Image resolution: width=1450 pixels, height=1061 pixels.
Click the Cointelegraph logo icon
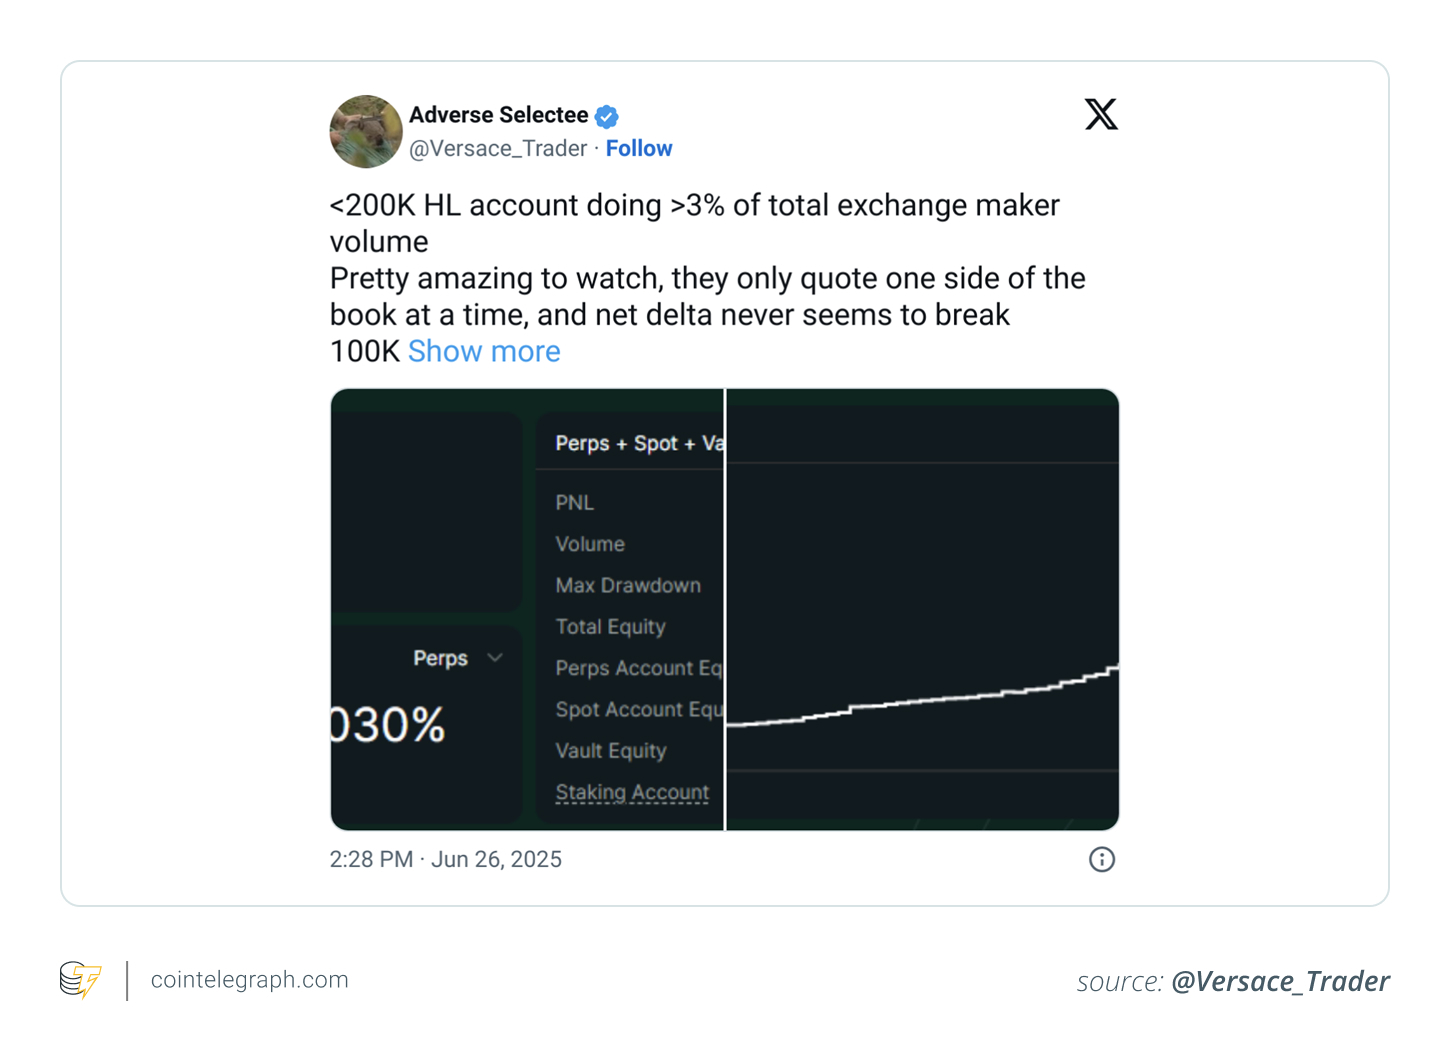(81, 980)
